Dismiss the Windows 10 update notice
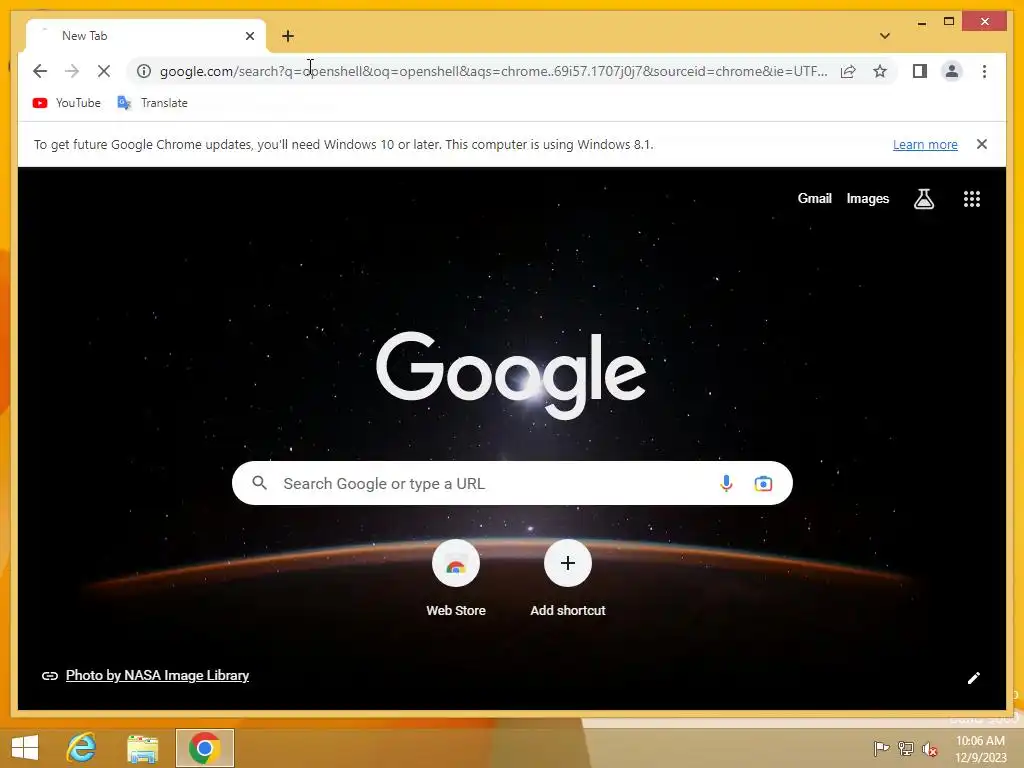This screenshot has width=1024, height=768. (x=982, y=144)
